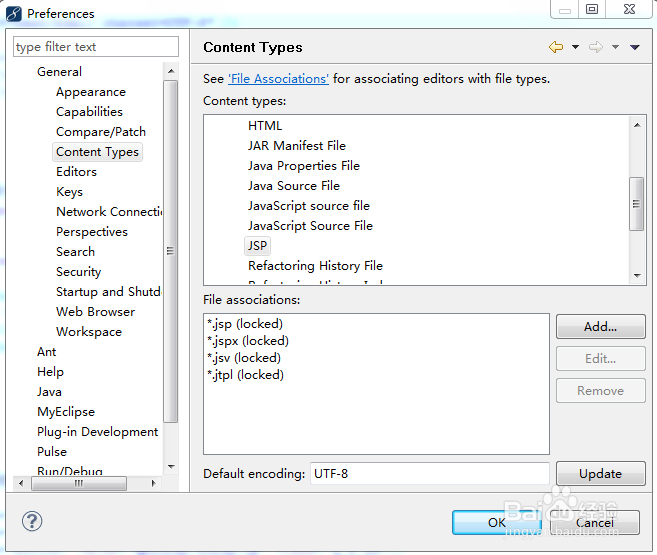Open the 'File Associations' link
The height and width of the screenshot is (555, 657).
coord(278,79)
